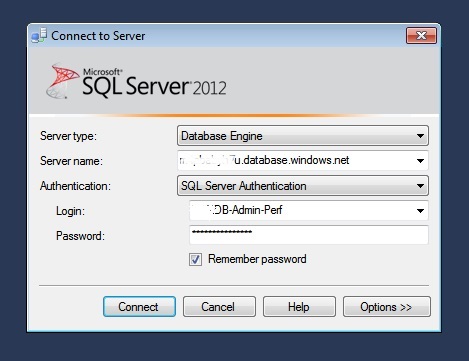This screenshot has height=361, width=469.
Task: Click the SQL Server 2012 logo
Action: click(x=136, y=82)
